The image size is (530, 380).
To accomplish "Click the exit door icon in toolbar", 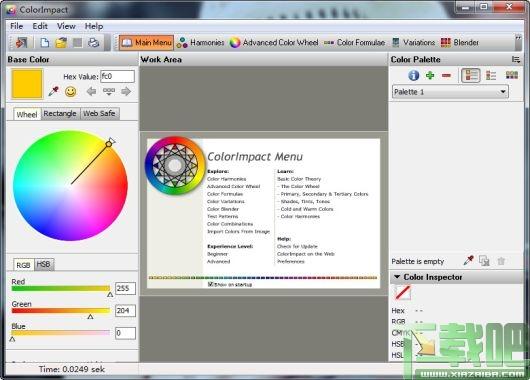I will coord(22,43).
